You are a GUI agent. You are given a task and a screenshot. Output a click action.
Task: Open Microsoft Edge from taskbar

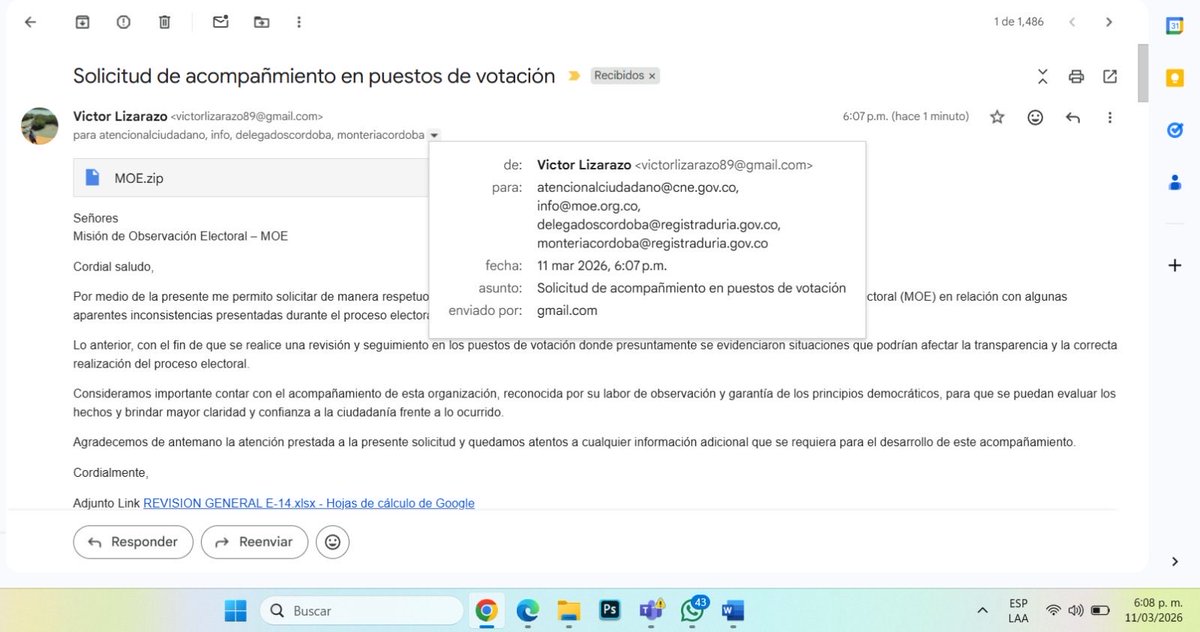click(x=527, y=610)
